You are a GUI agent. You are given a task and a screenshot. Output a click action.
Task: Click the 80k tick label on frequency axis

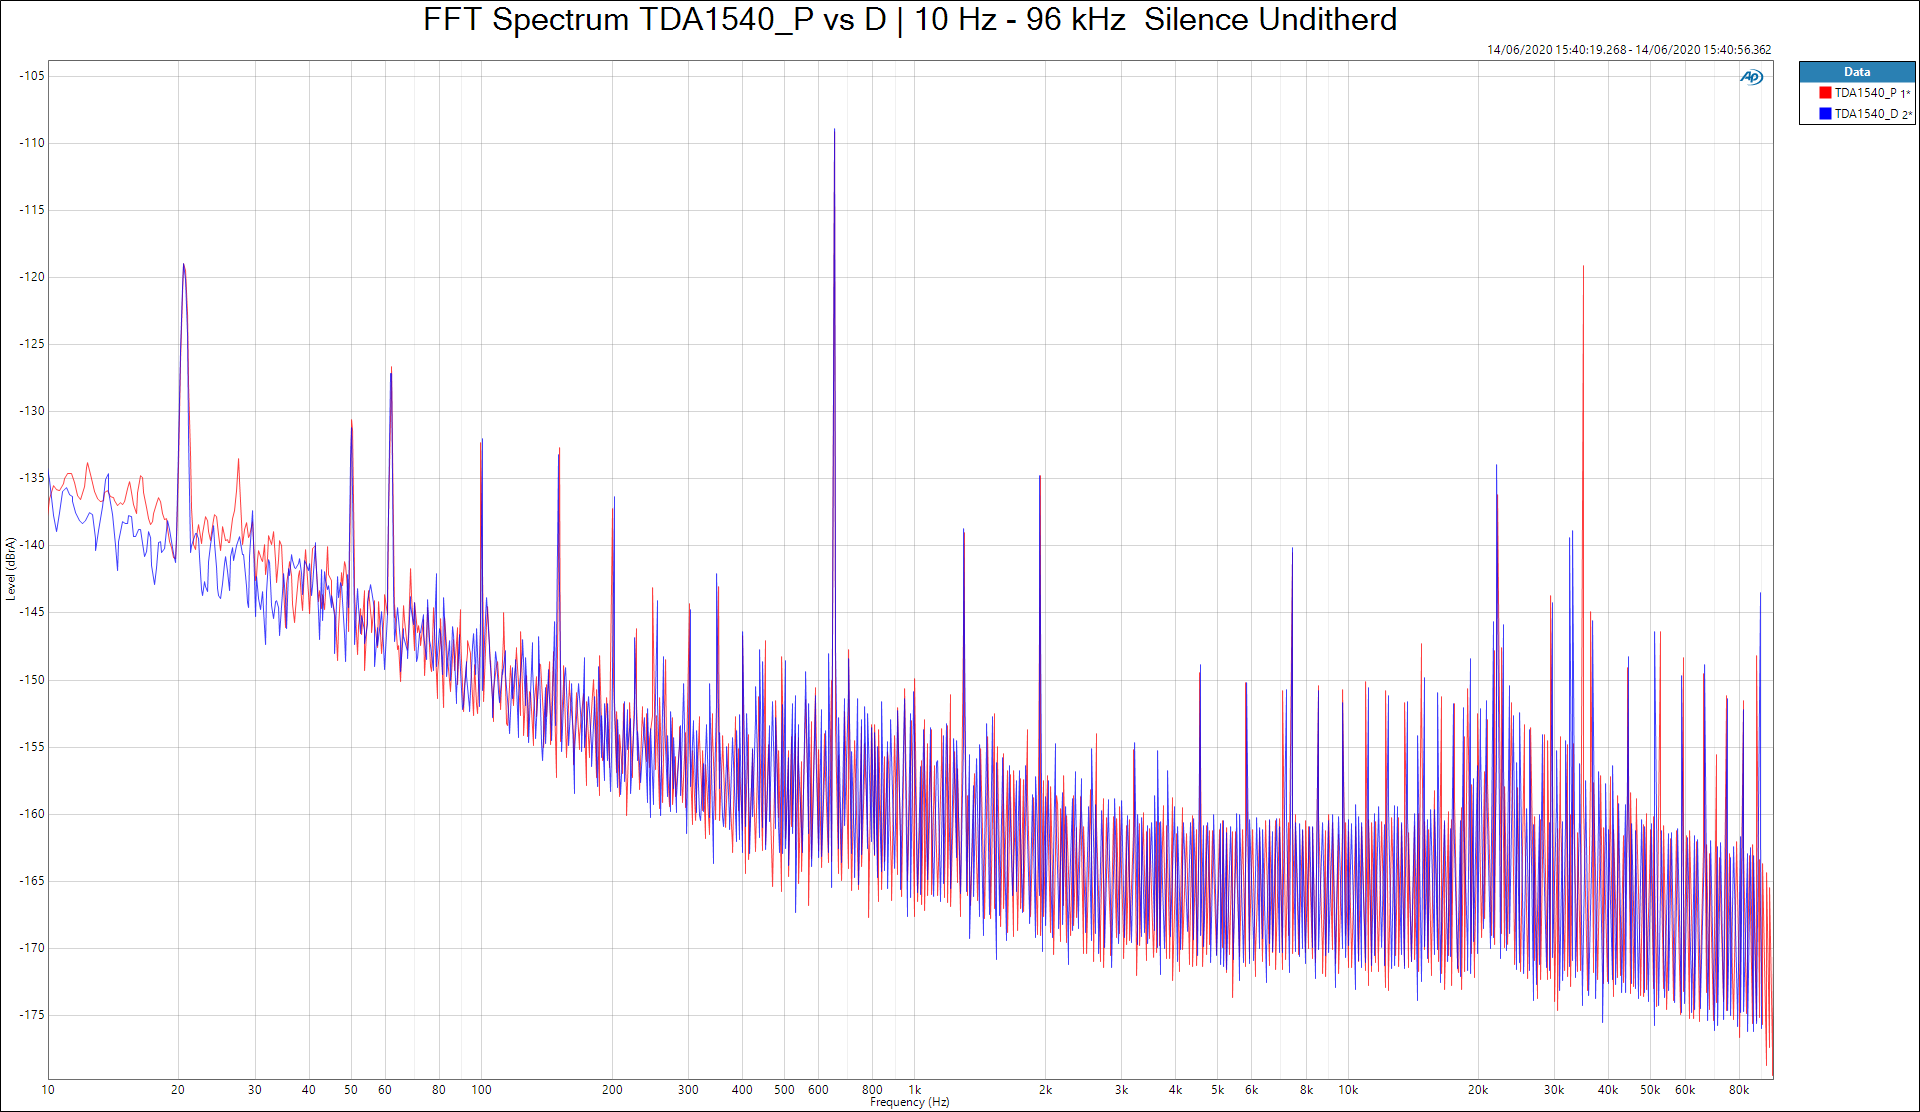1738,1090
